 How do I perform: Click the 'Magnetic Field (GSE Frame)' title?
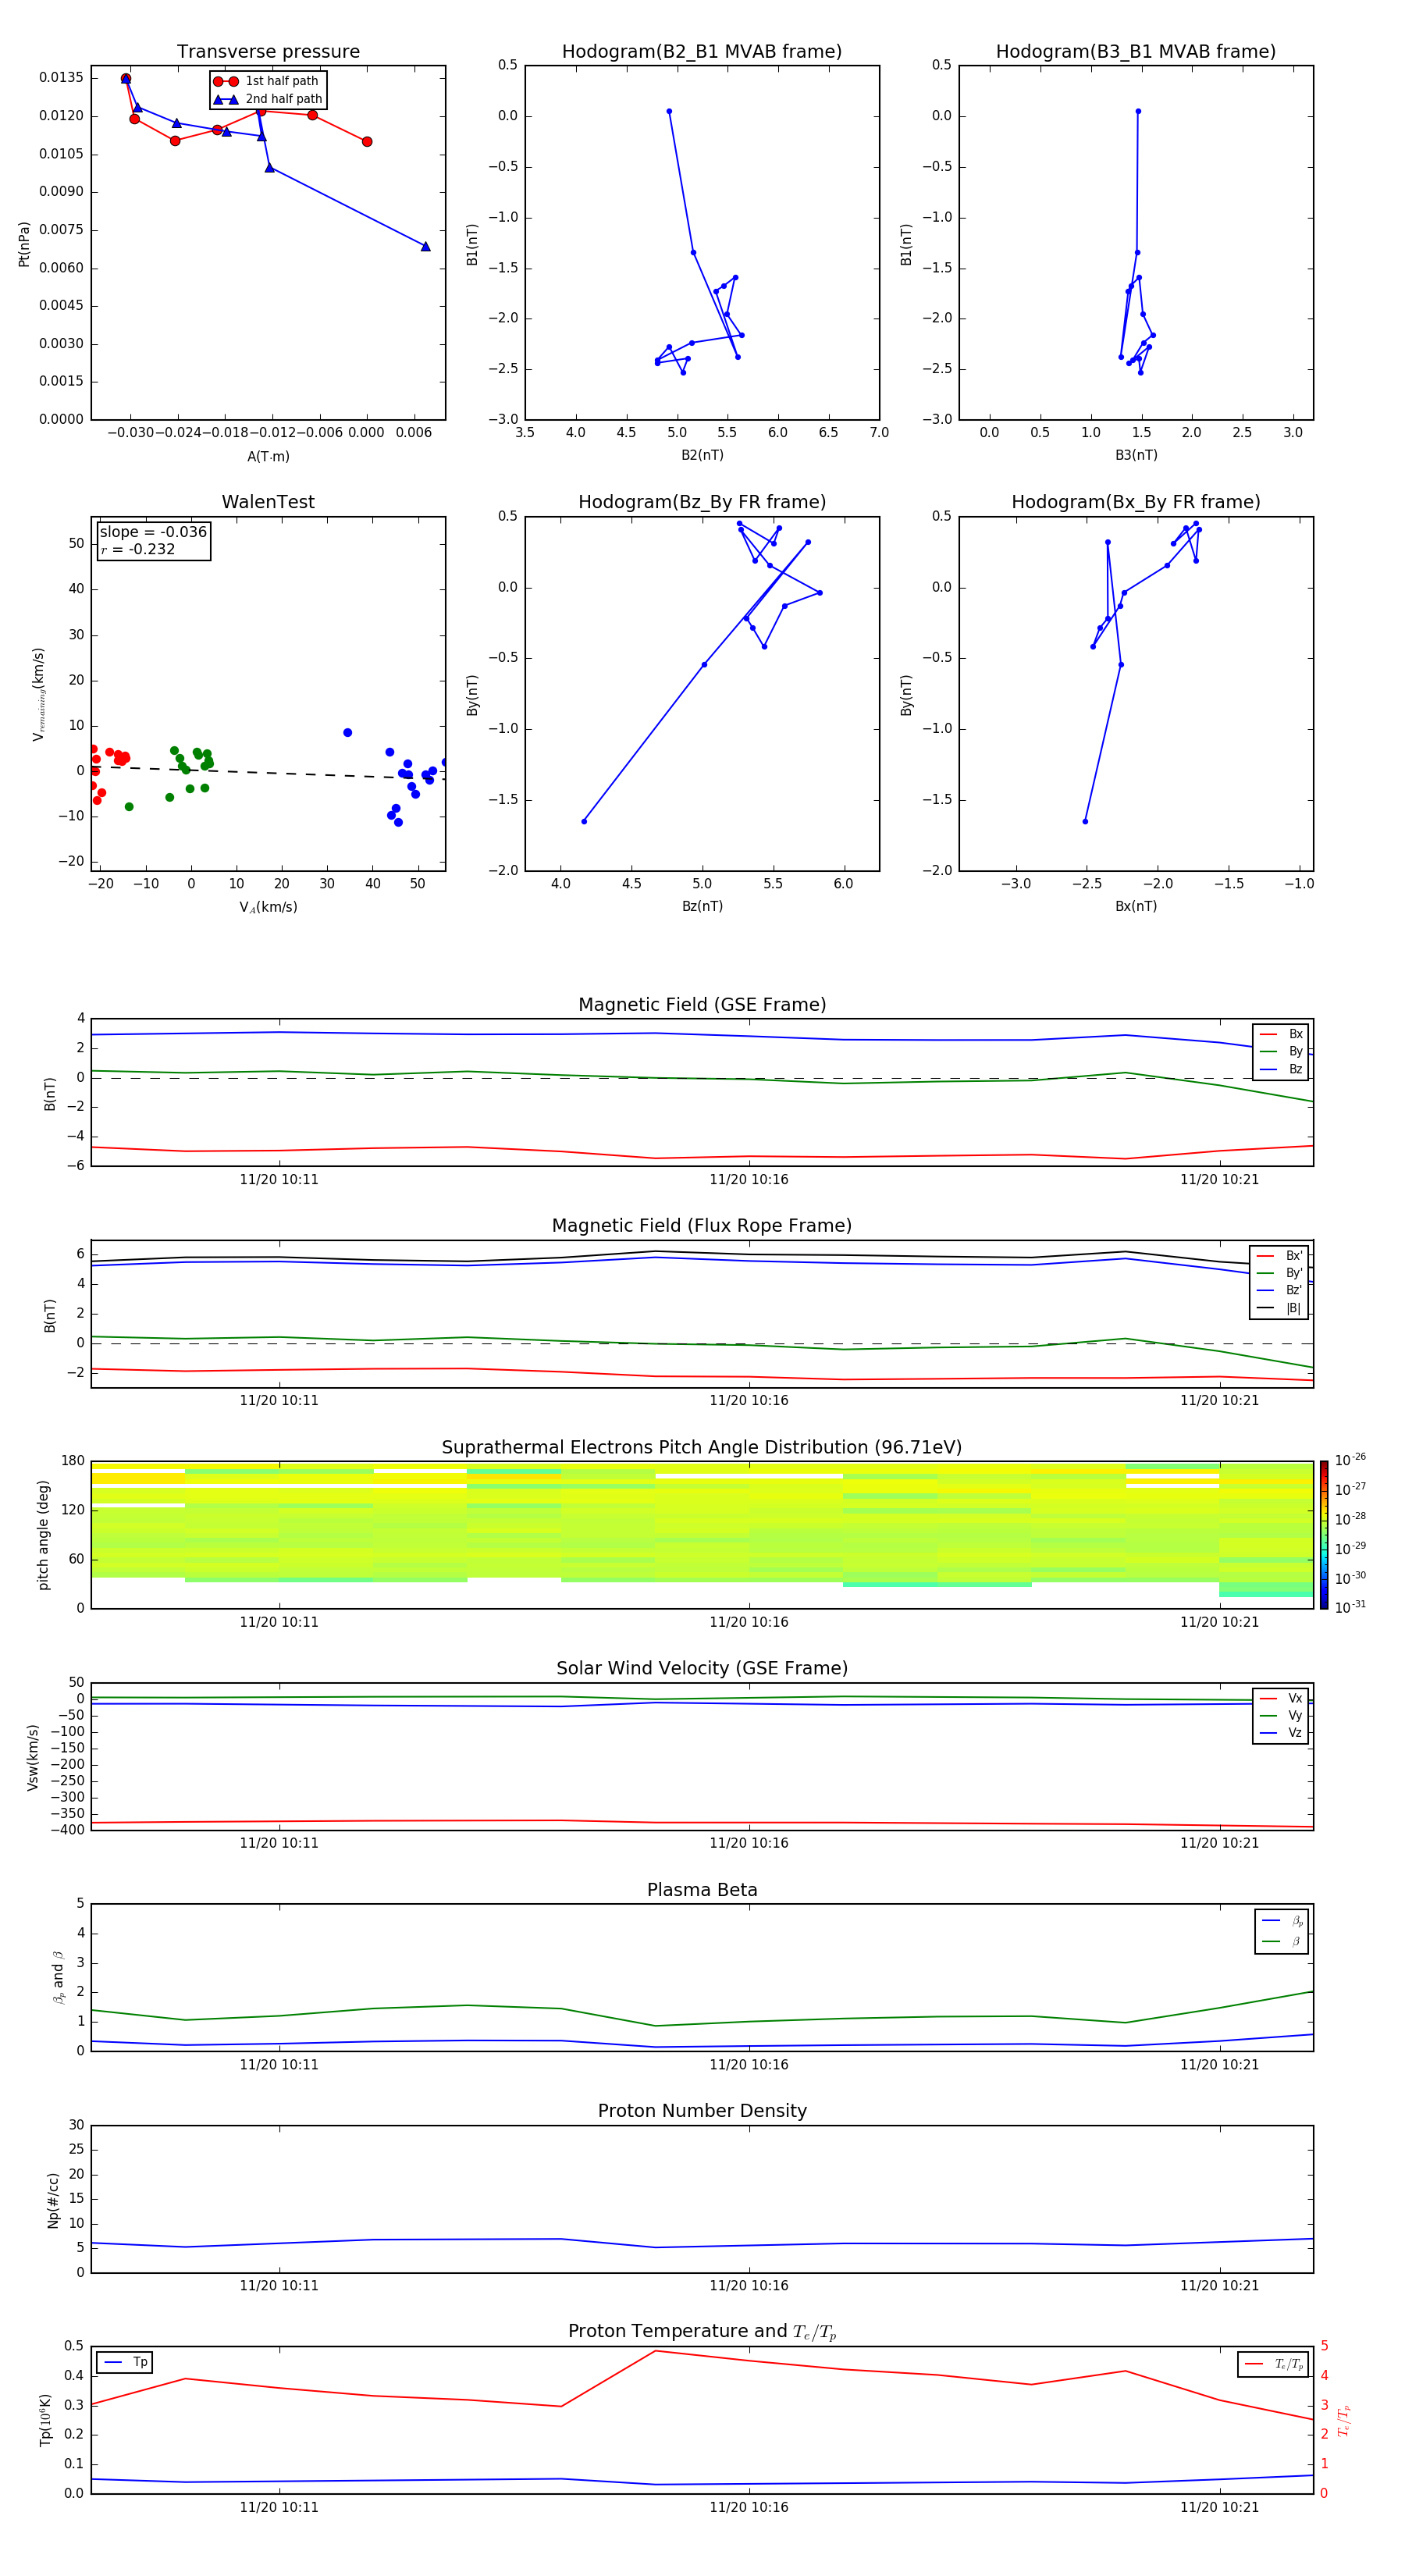click(702, 1005)
